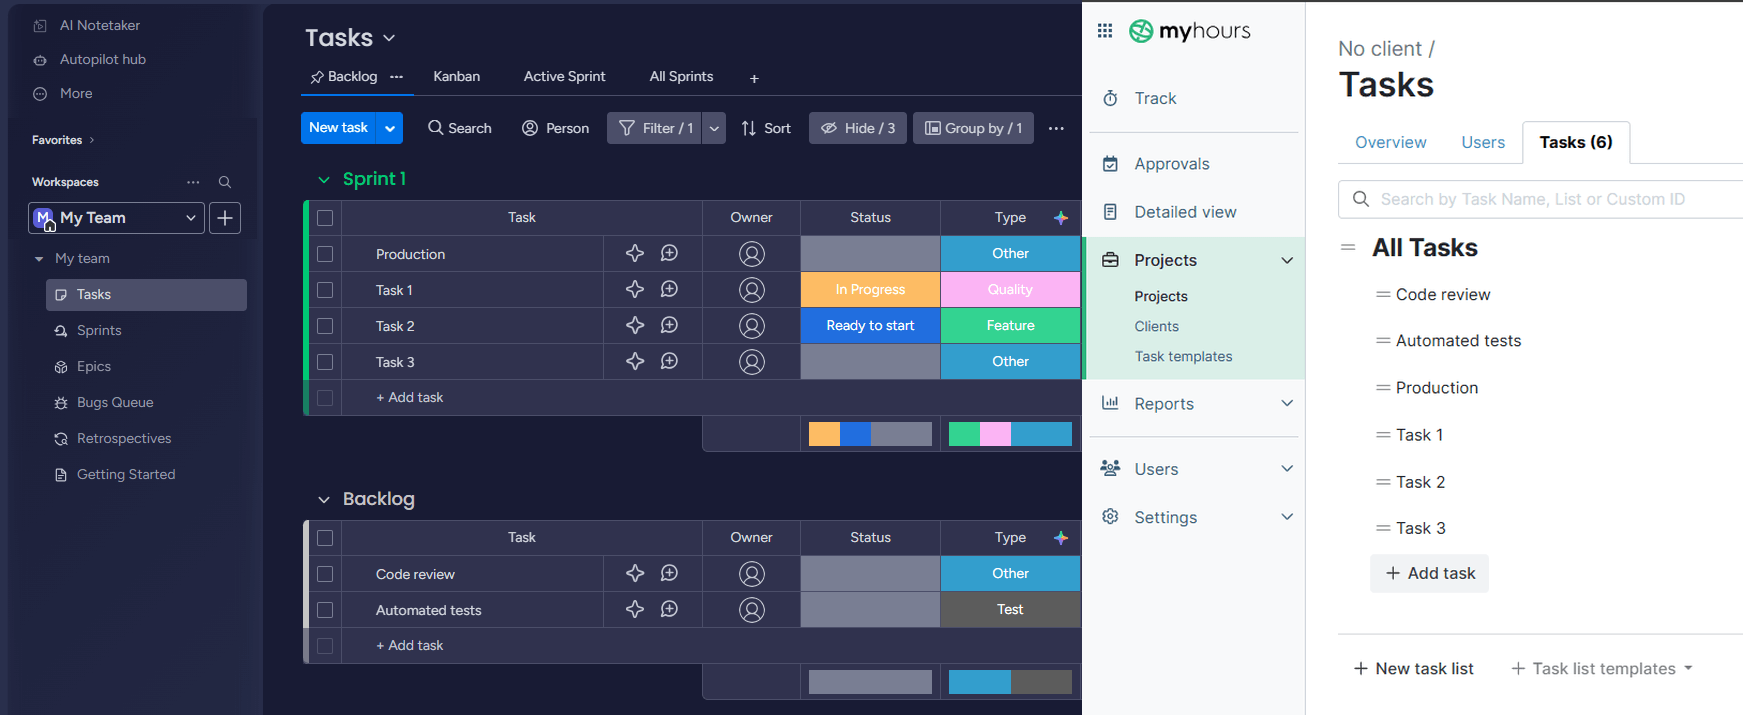Check the Code review row checkbox

325,574
